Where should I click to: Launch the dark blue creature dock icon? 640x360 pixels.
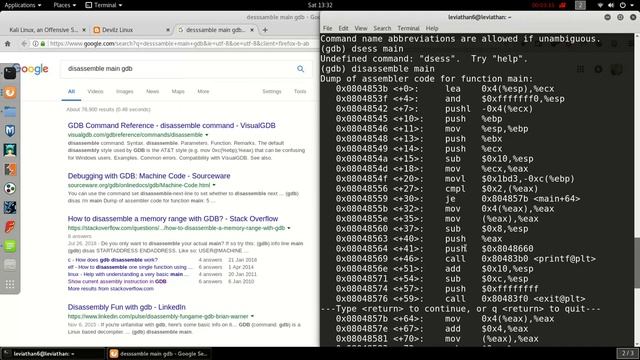[x=10, y=207]
